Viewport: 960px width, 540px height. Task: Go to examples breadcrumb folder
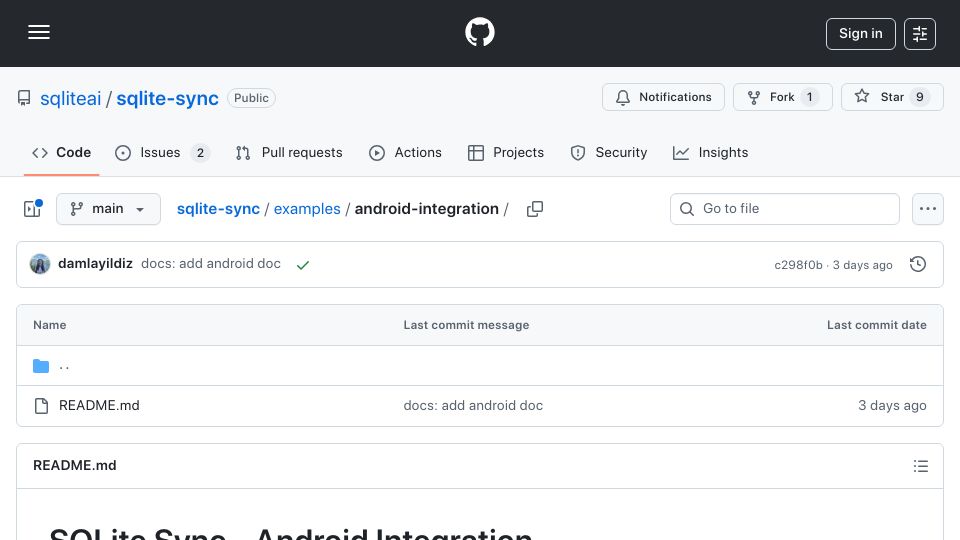click(307, 209)
